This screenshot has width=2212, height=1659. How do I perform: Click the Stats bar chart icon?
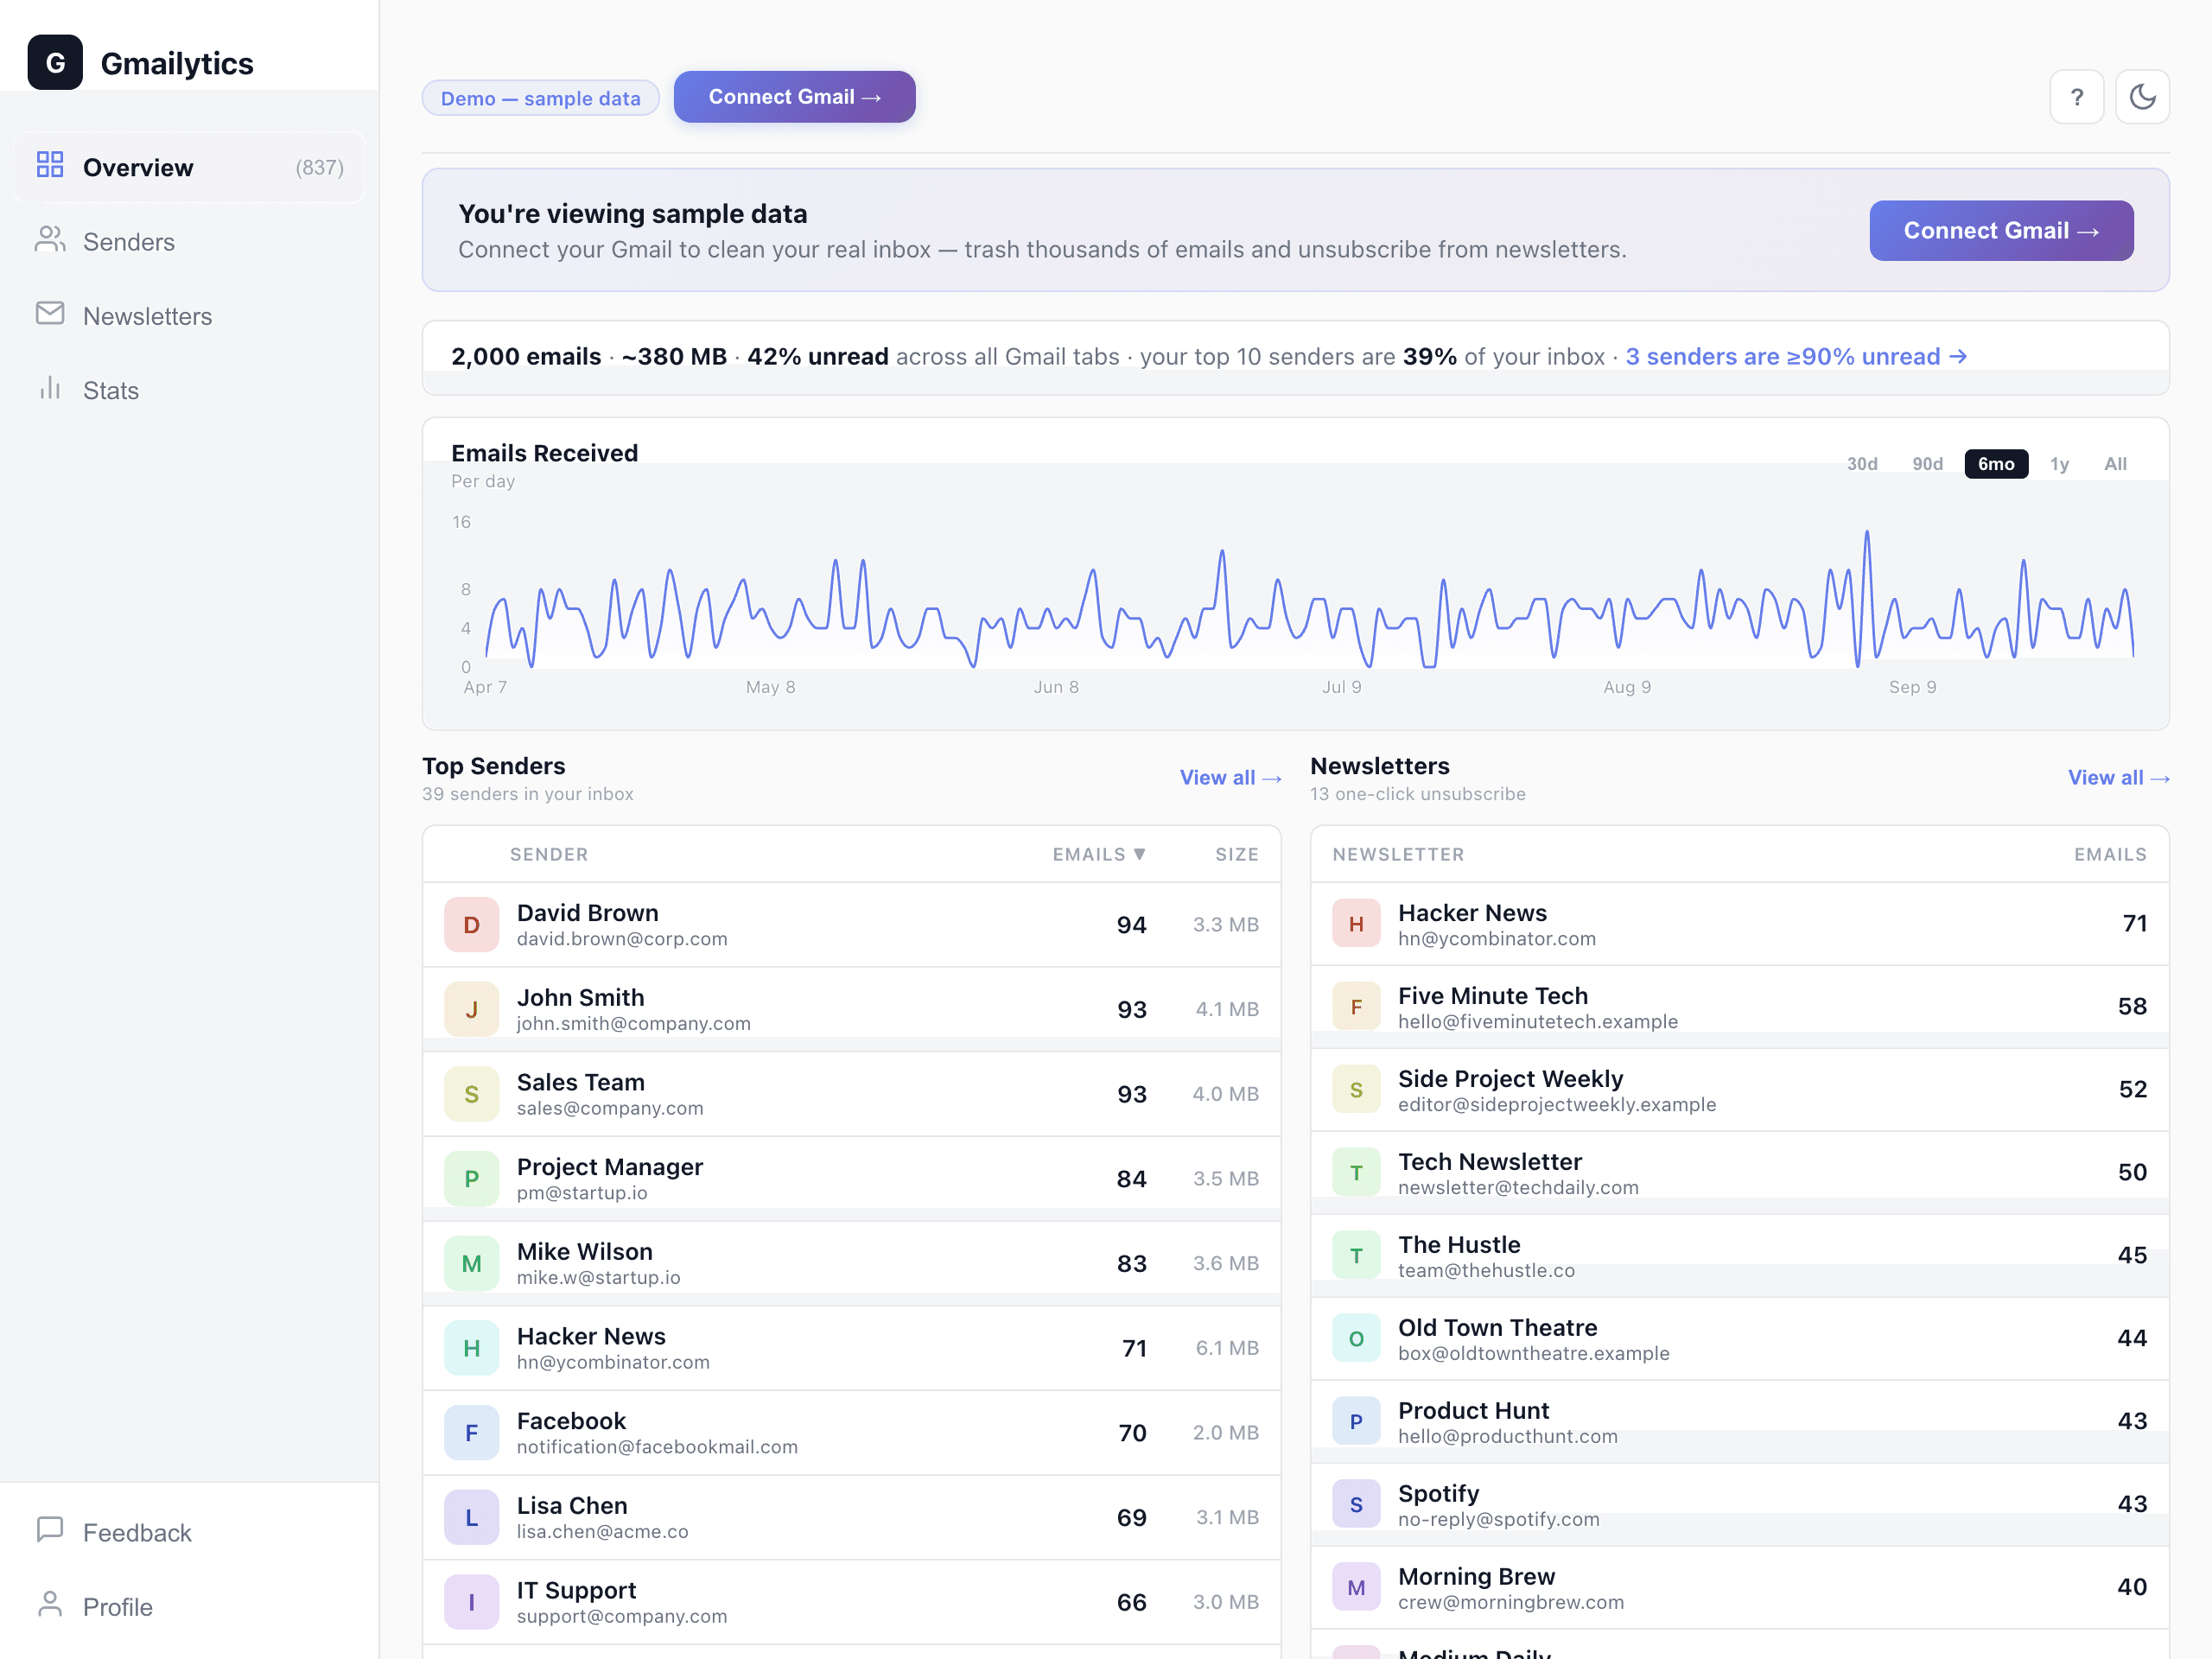[50, 389]
